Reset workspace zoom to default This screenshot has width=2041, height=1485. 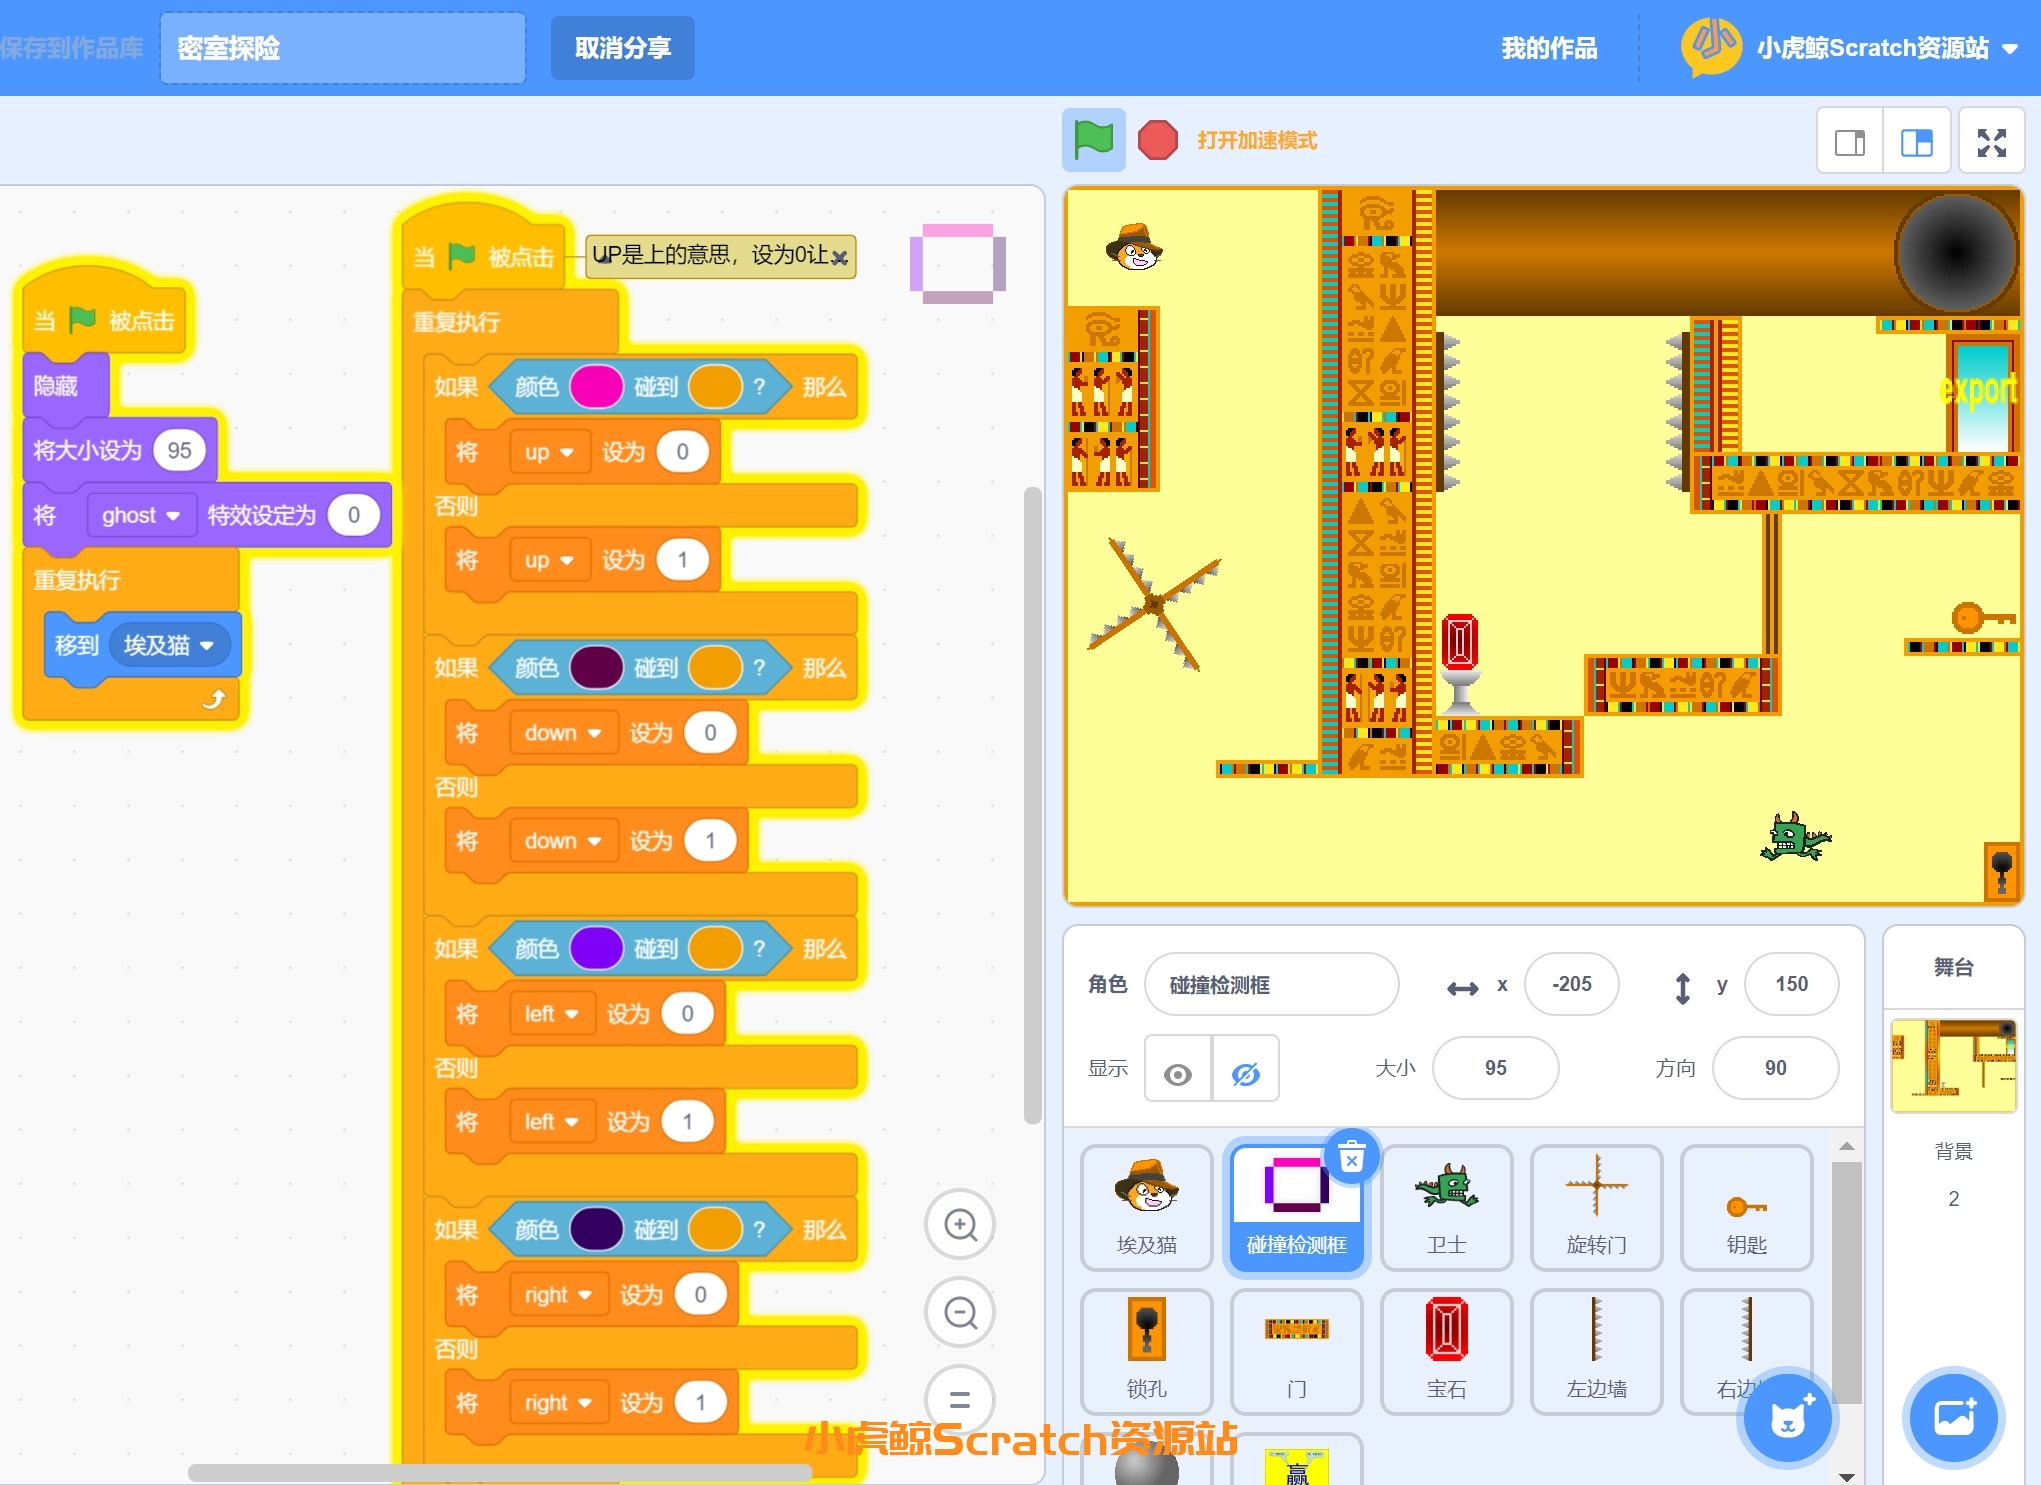pos(960,1399)
